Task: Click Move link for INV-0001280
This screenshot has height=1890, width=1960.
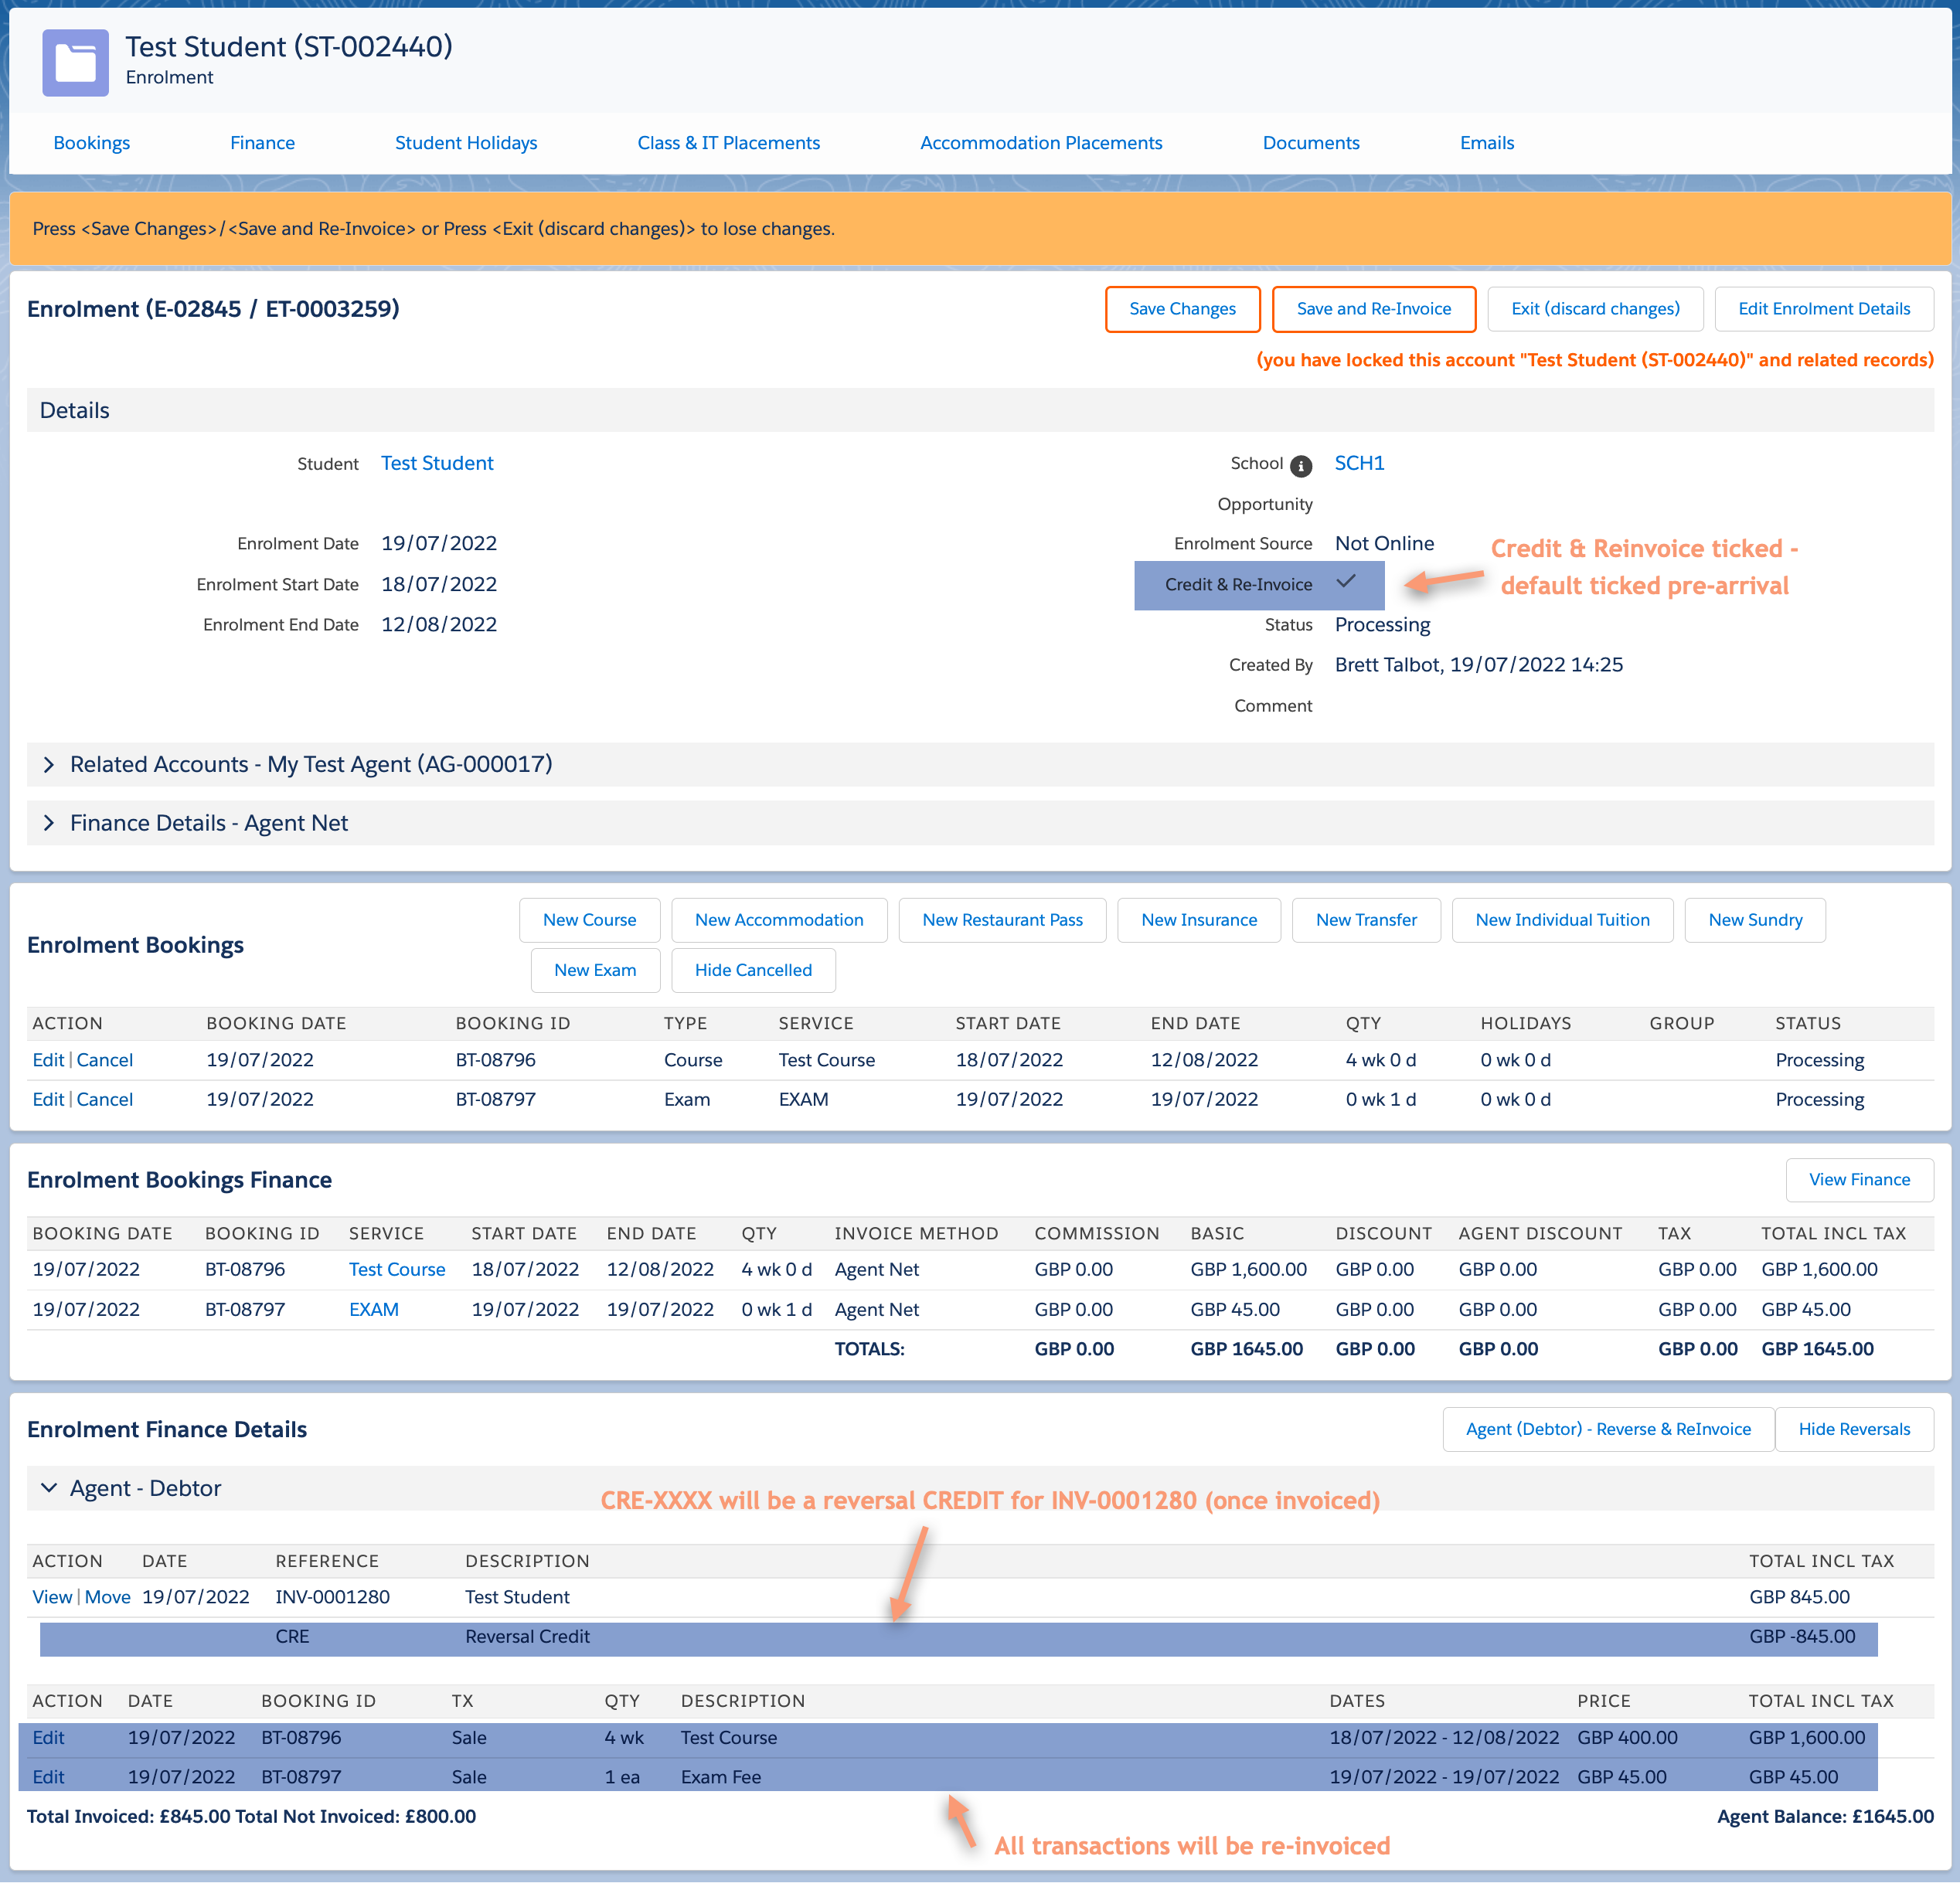Action: coord(107,1597)
